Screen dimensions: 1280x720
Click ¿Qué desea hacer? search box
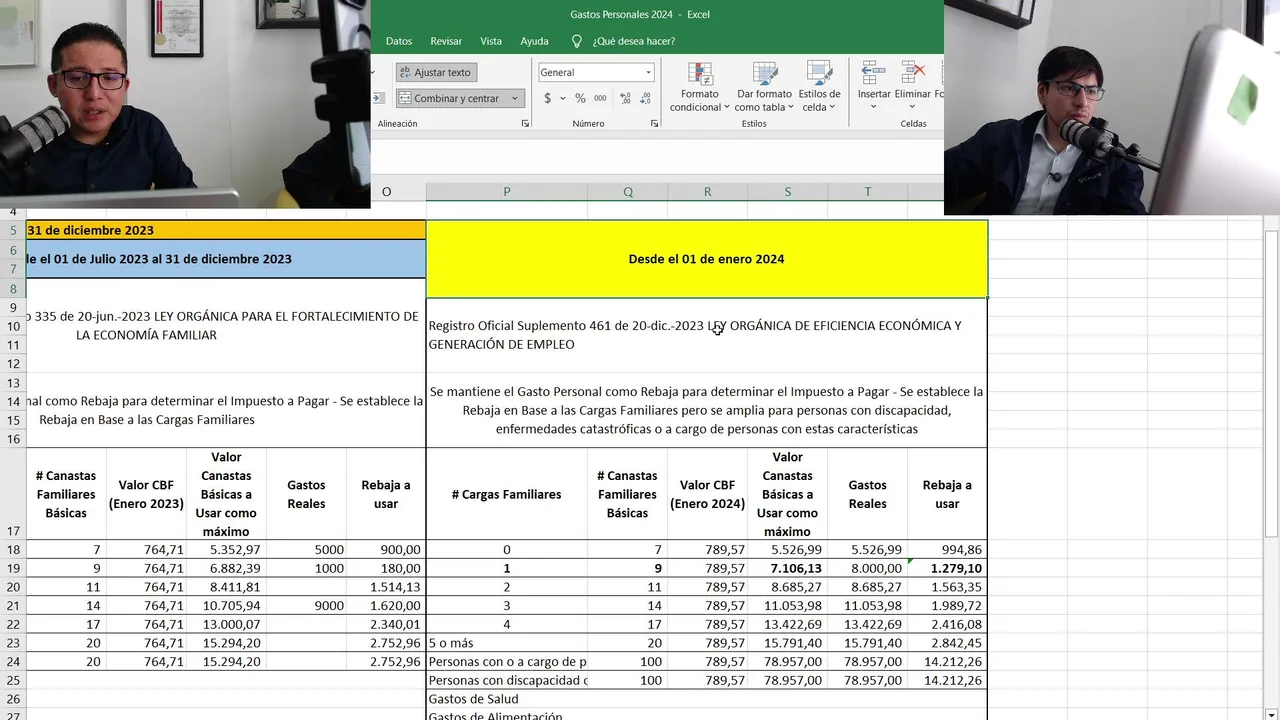(x=633, y=41)
